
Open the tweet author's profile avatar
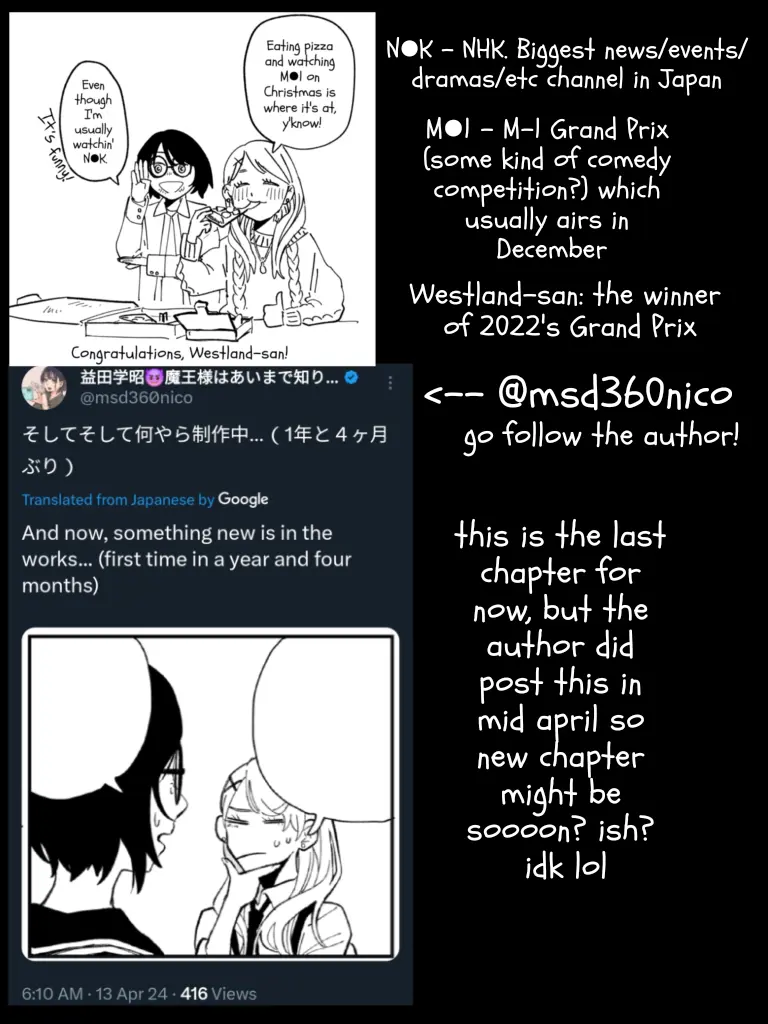(43, 387)
